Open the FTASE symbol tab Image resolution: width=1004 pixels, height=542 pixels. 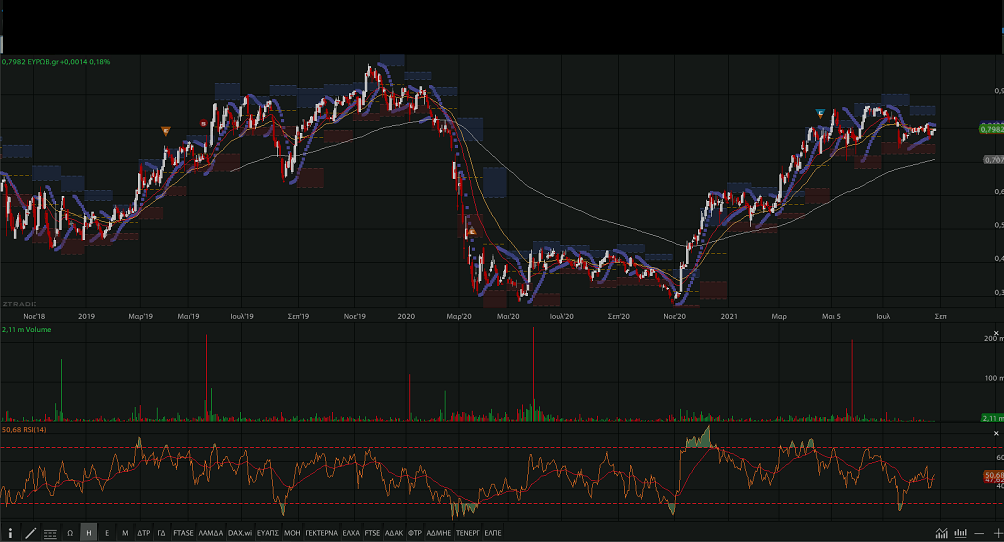pyautogui.click(x=183, y=533)
